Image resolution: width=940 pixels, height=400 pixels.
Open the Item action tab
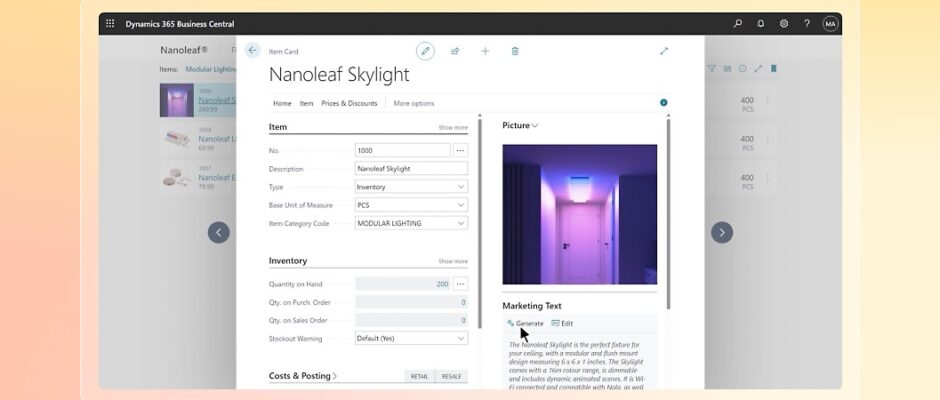click(x=306, y=103)
